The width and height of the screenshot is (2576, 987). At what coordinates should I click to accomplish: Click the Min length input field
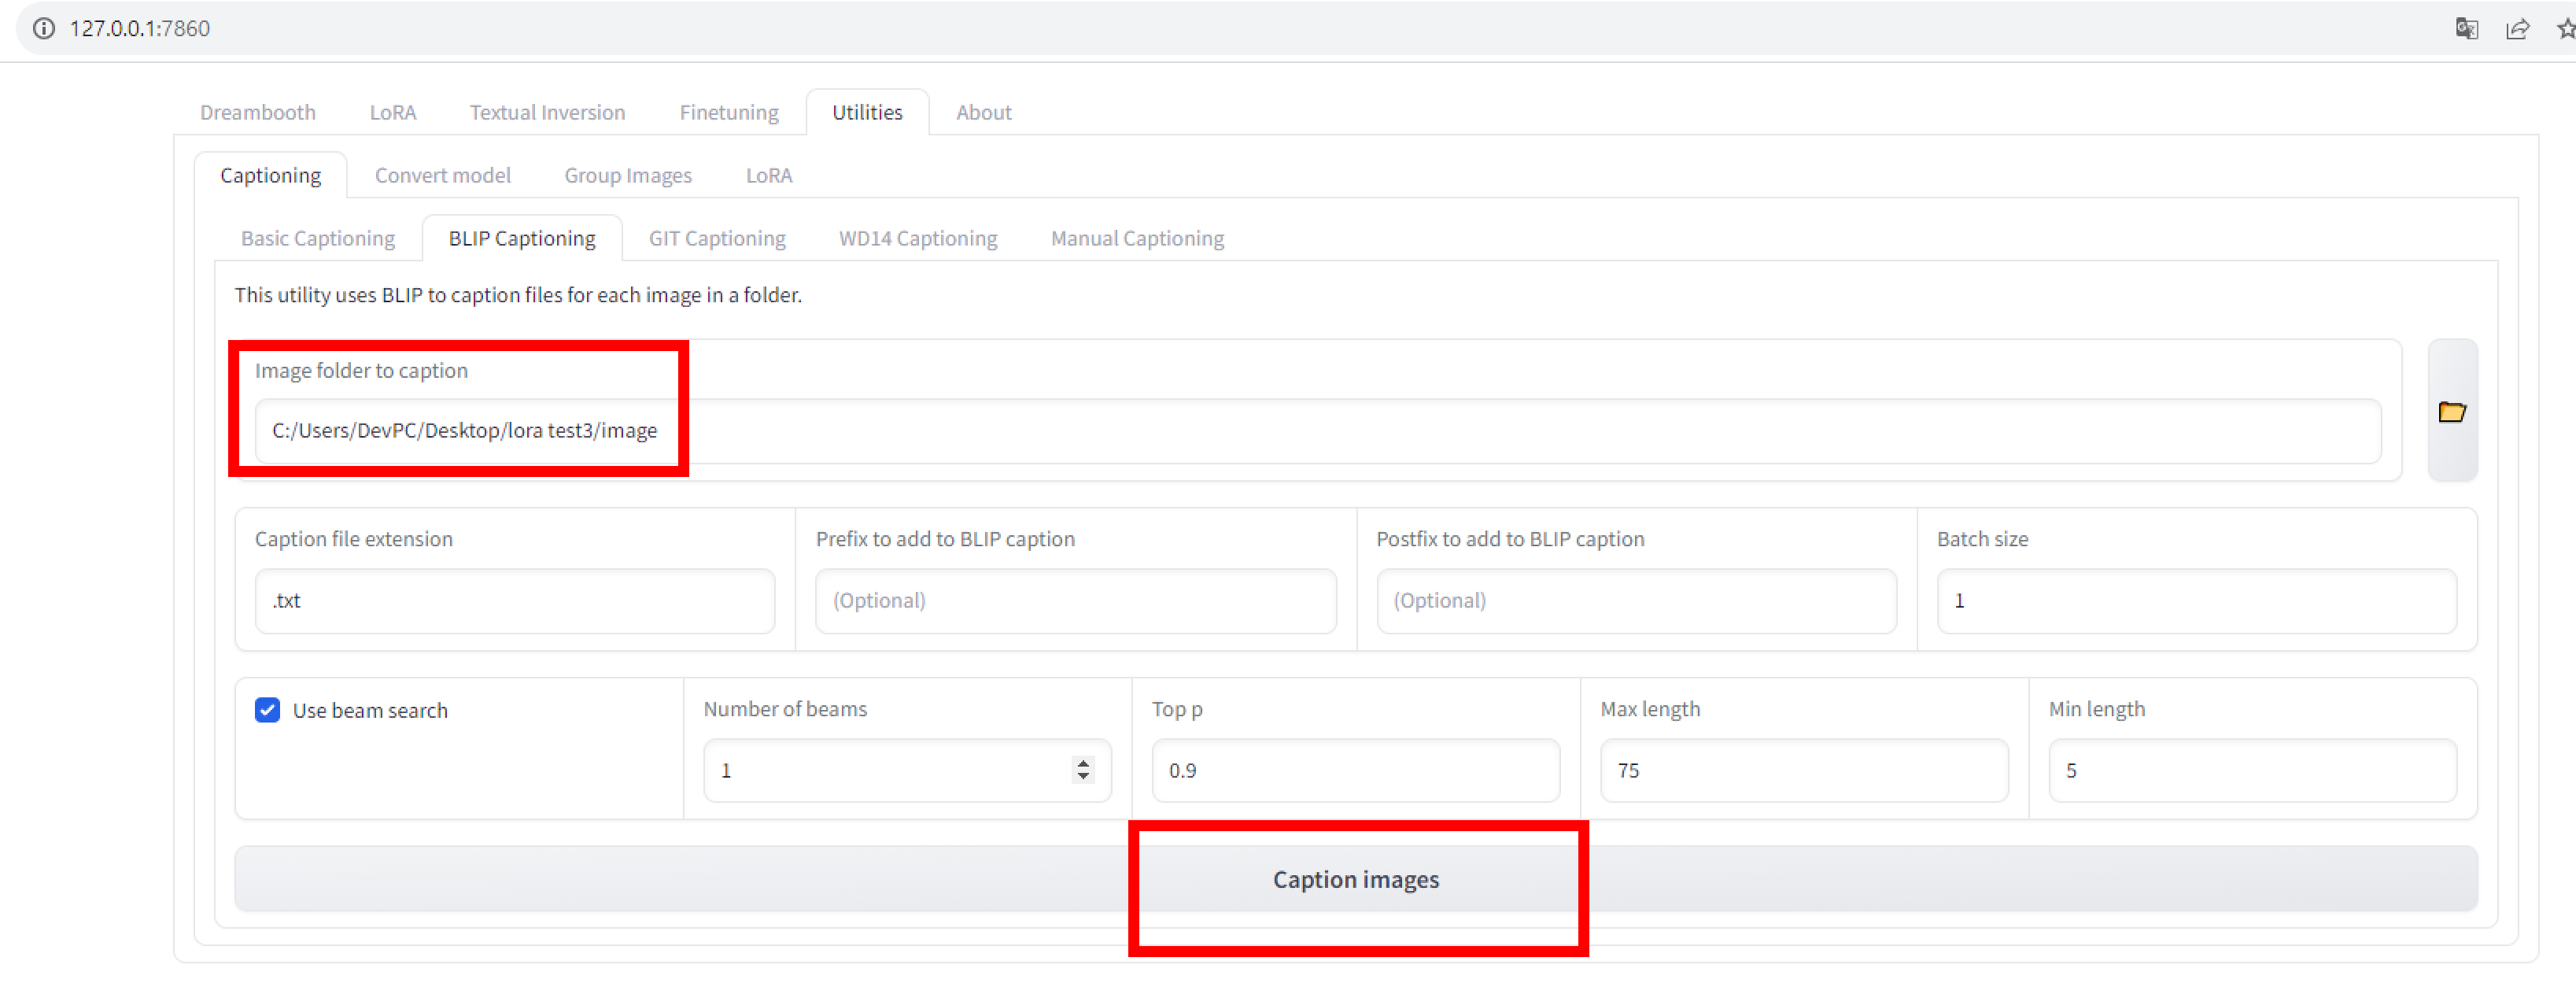pyautogui.click(x=2252, y=771)
